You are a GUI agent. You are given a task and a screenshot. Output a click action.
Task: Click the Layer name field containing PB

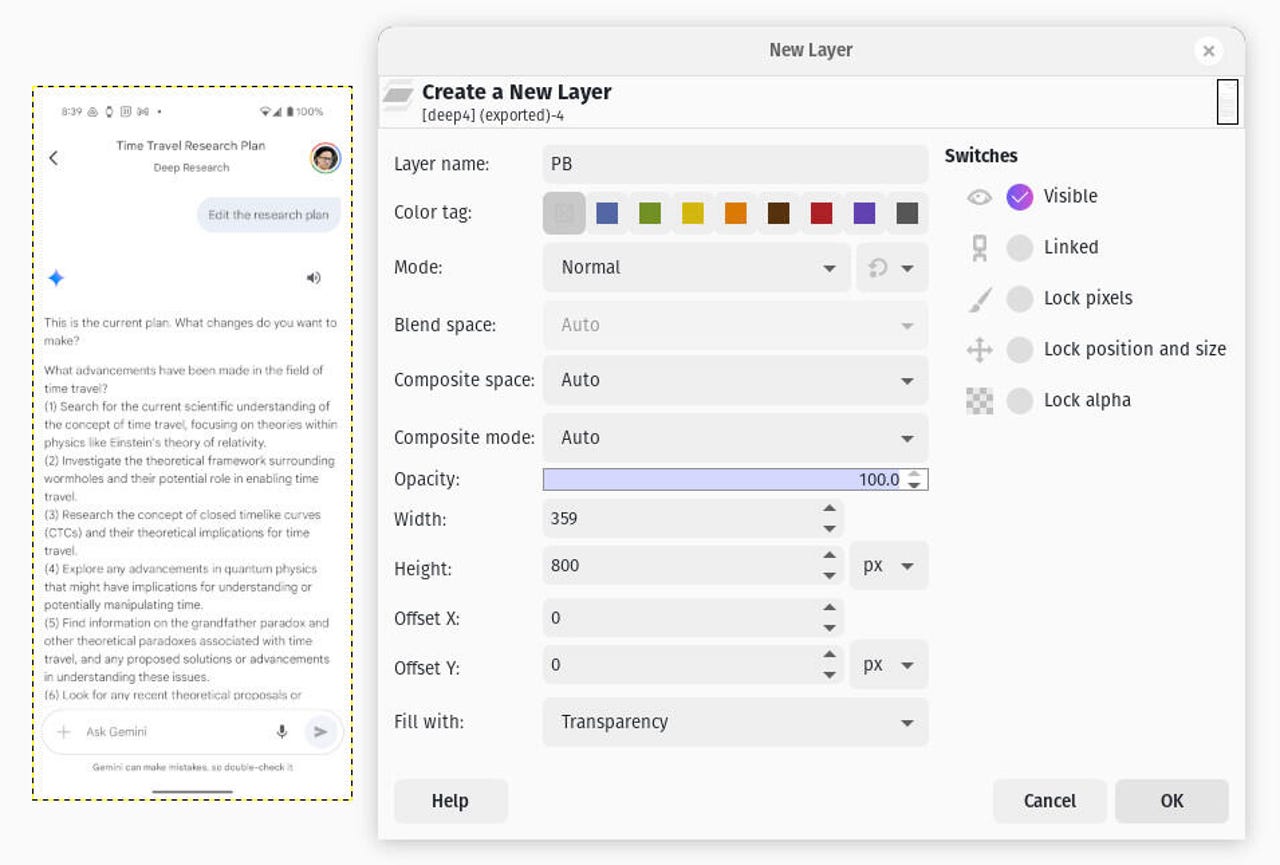click(x=735, y=164)
